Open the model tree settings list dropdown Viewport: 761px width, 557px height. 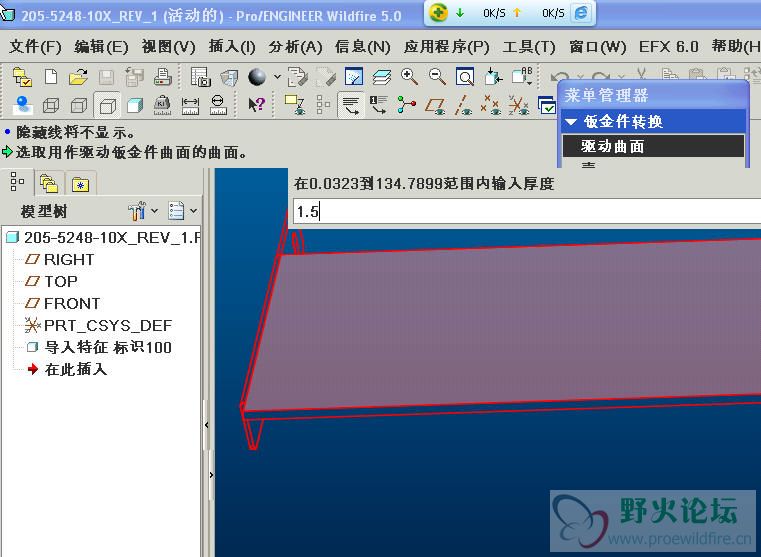(x=182, y=211)
